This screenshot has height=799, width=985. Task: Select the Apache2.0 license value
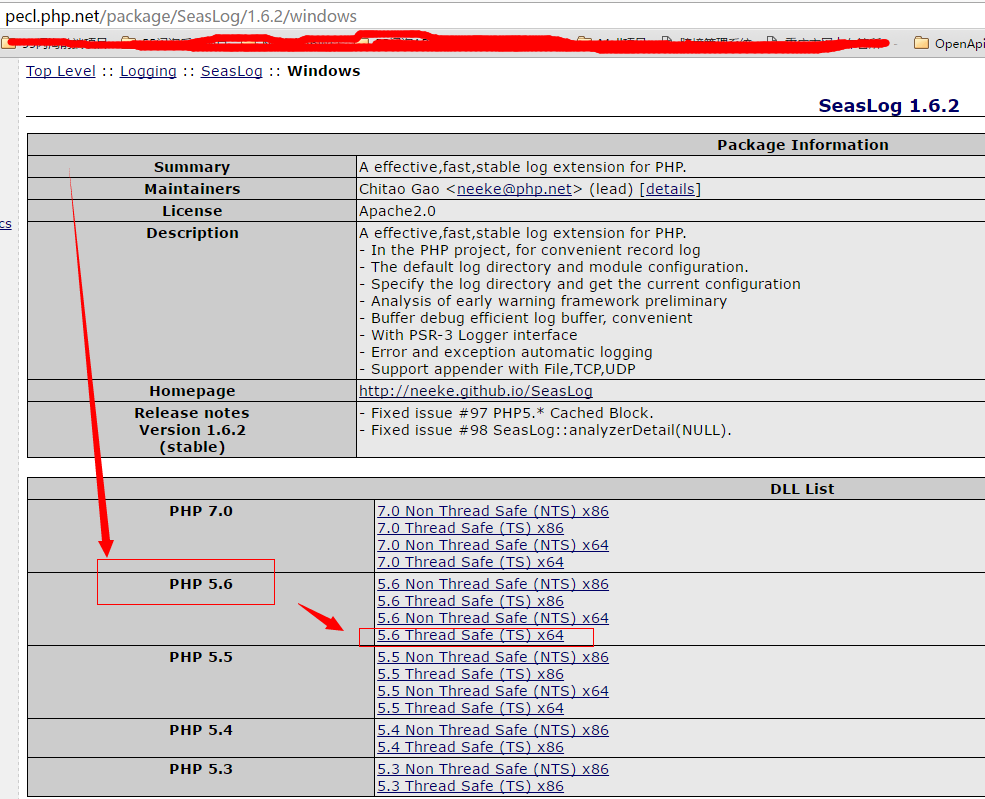coord(398,211)
